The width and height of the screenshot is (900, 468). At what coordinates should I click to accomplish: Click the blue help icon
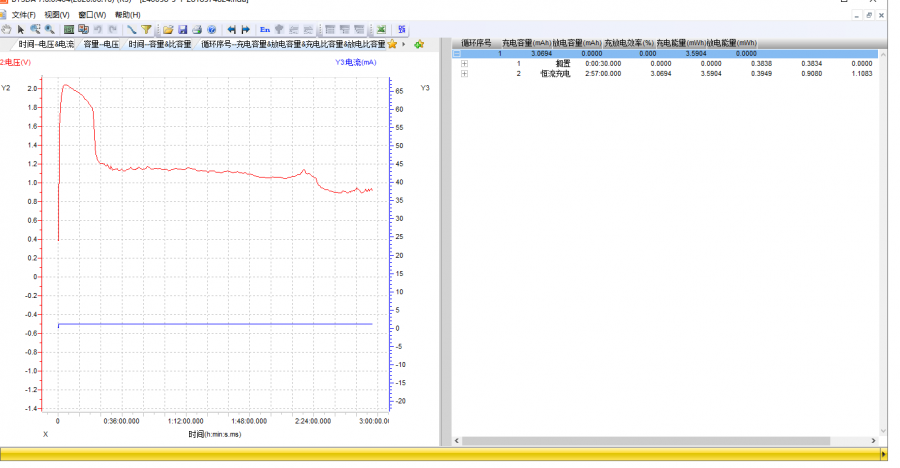coord(211,29)
